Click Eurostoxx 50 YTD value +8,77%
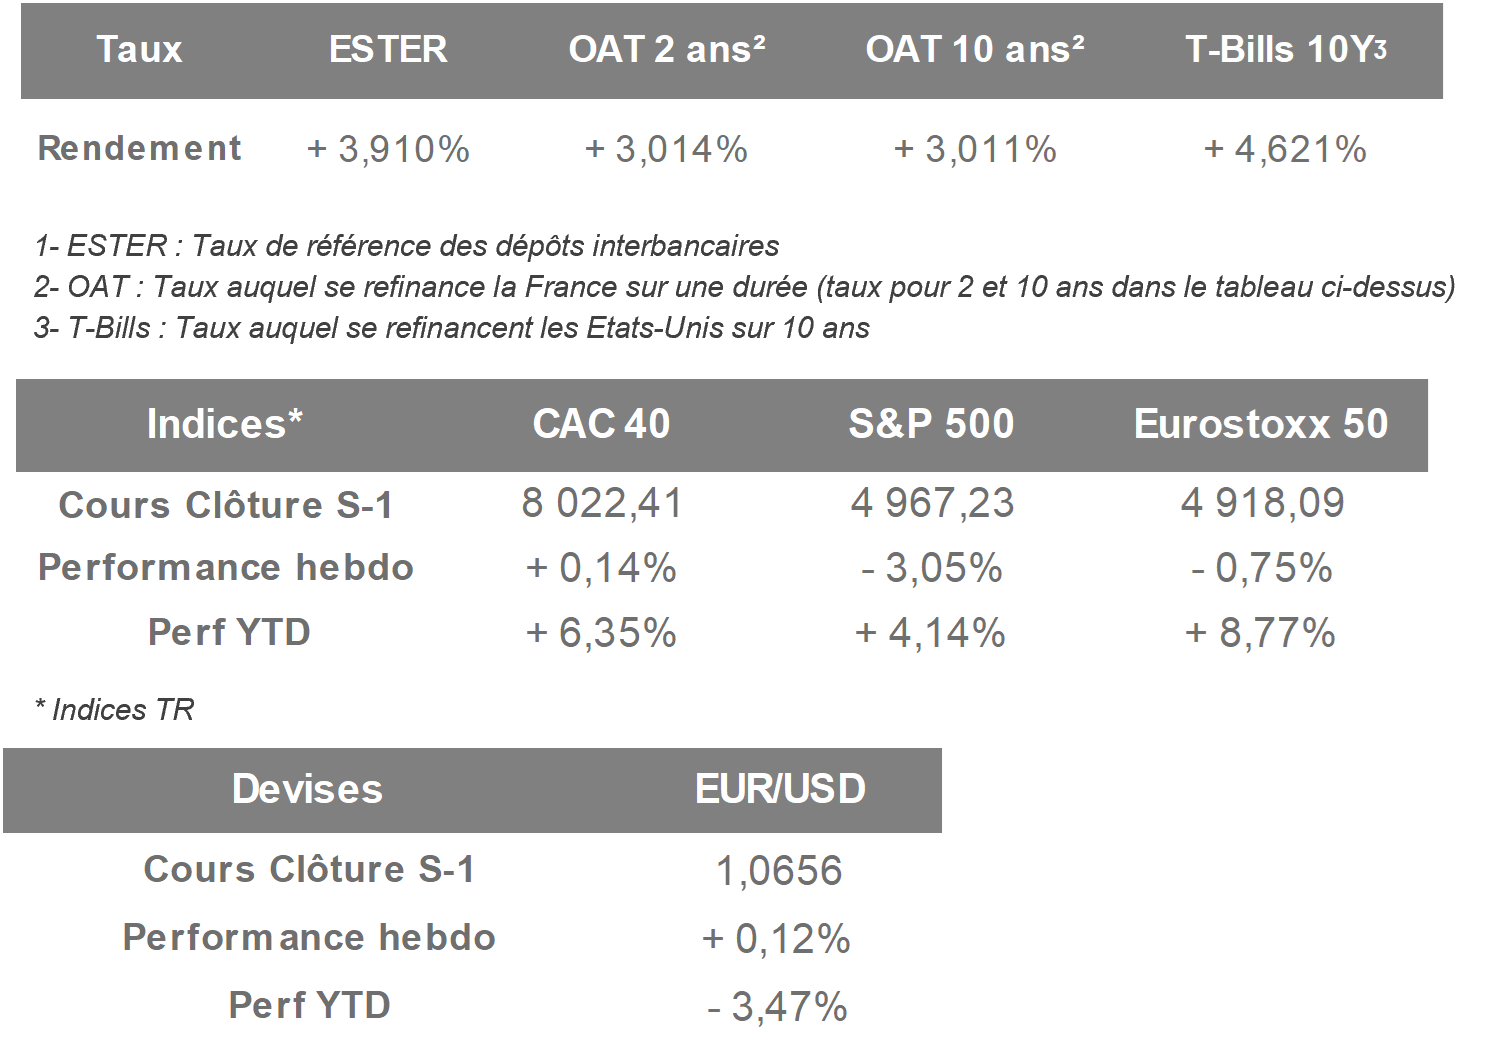 coord(1260,633)
